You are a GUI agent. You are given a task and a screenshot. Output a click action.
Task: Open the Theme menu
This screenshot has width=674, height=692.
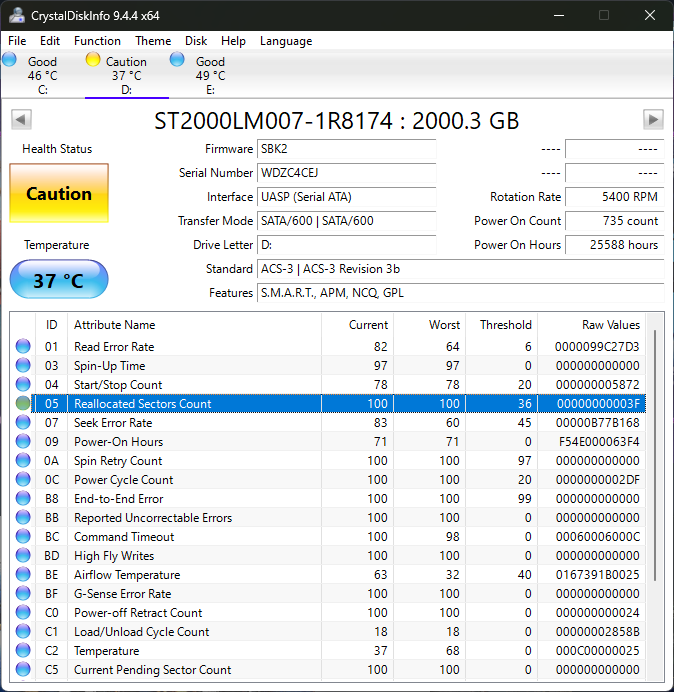coord(153,41)
